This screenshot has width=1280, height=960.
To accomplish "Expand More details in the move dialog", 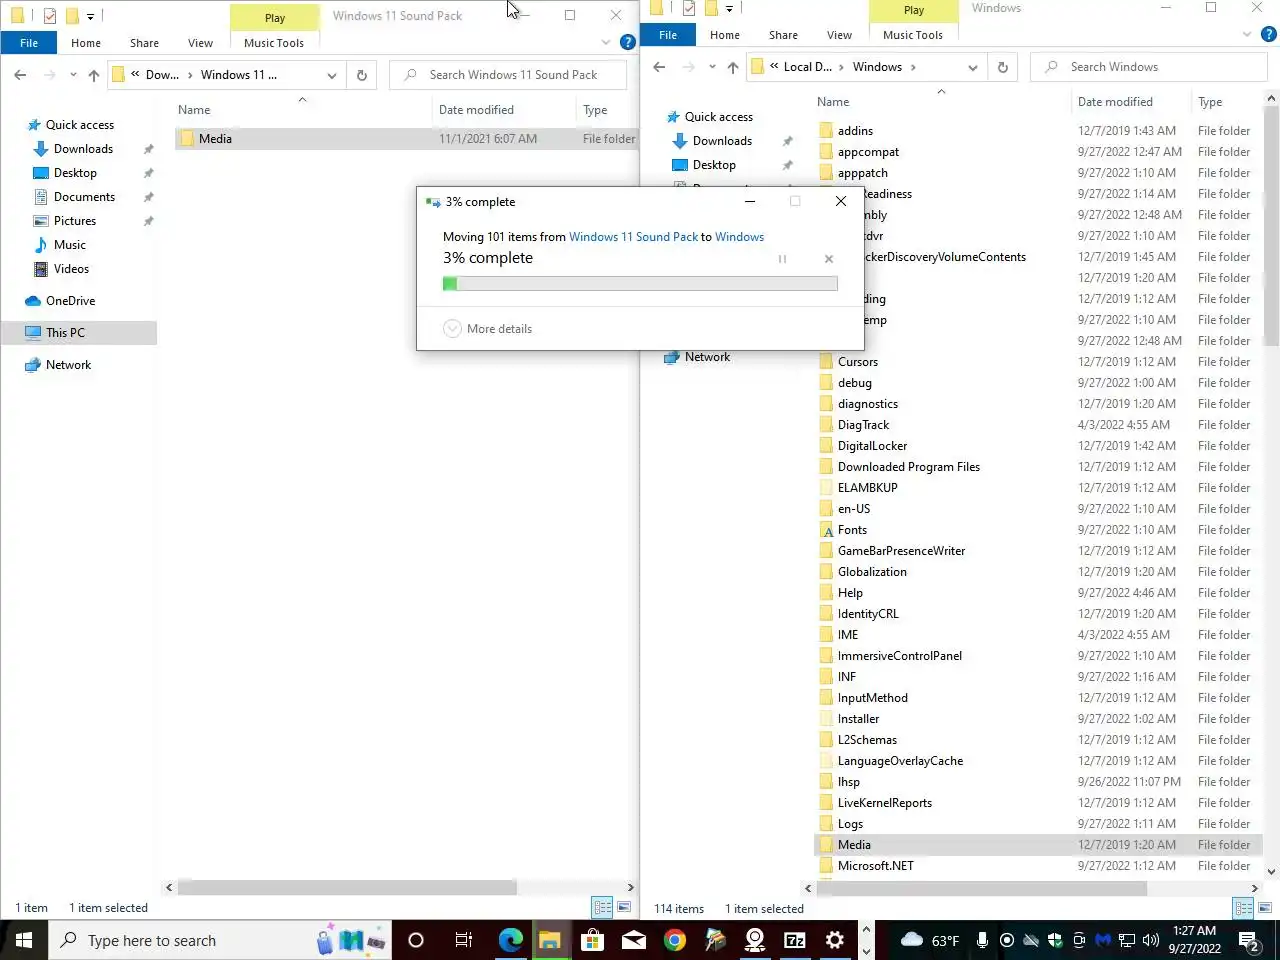I will tap(488, 329).
